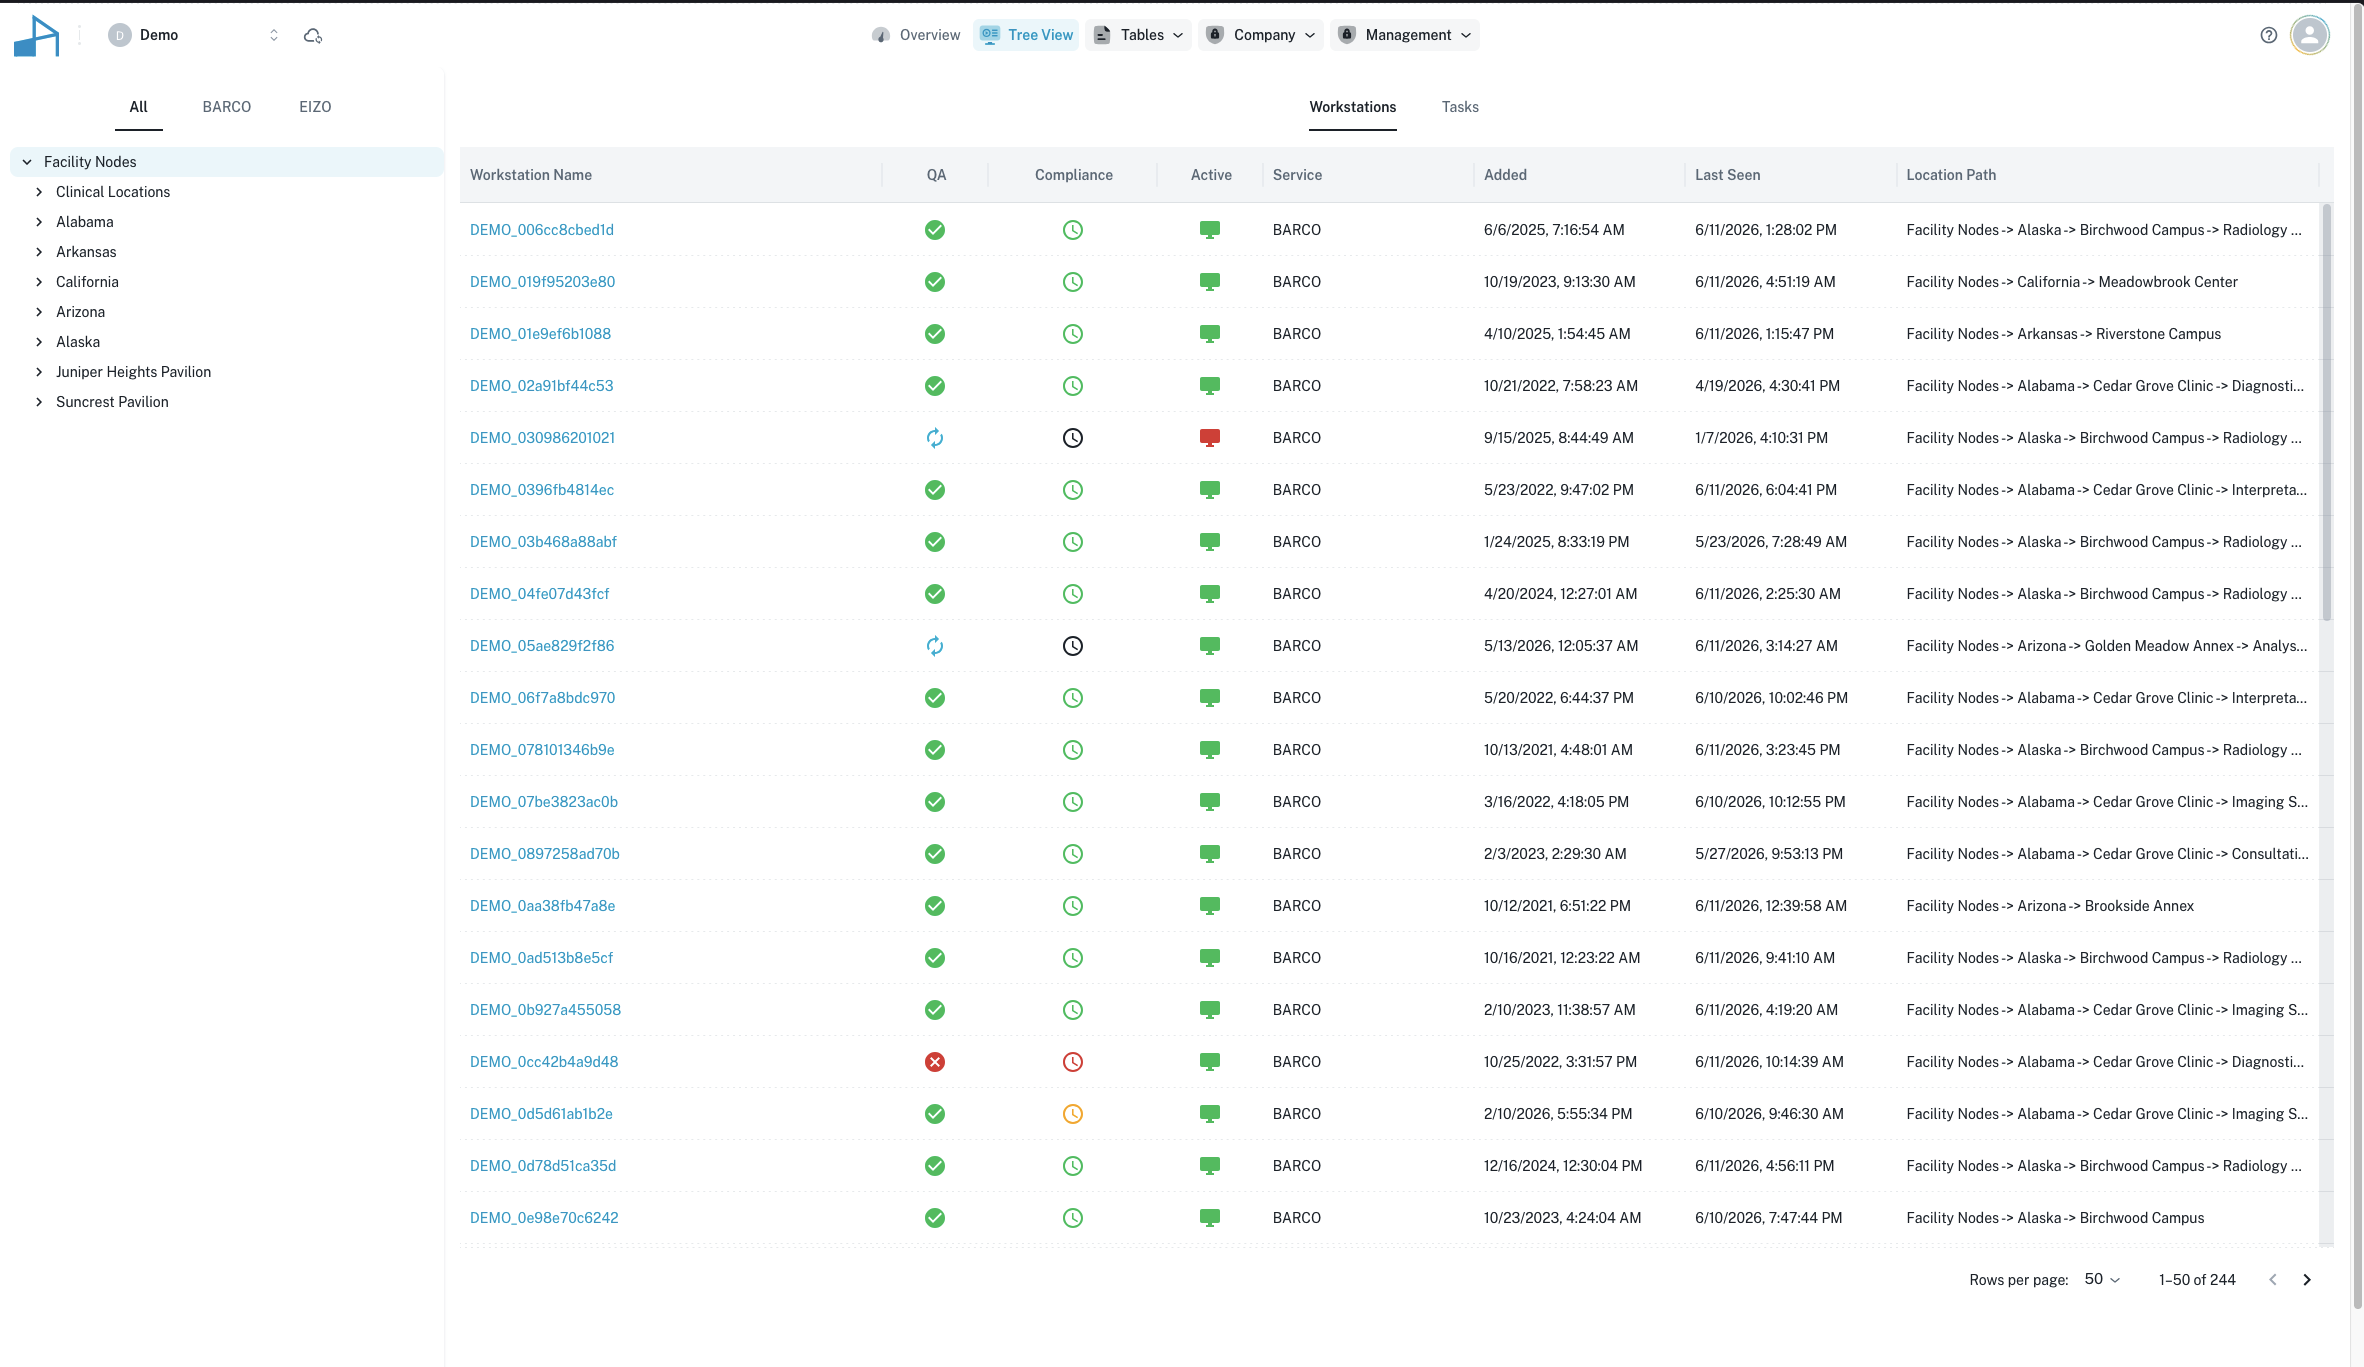Open the Company dropdown menu
The width and height of the screenshot is (2364, 1367).
point(1261,35)
